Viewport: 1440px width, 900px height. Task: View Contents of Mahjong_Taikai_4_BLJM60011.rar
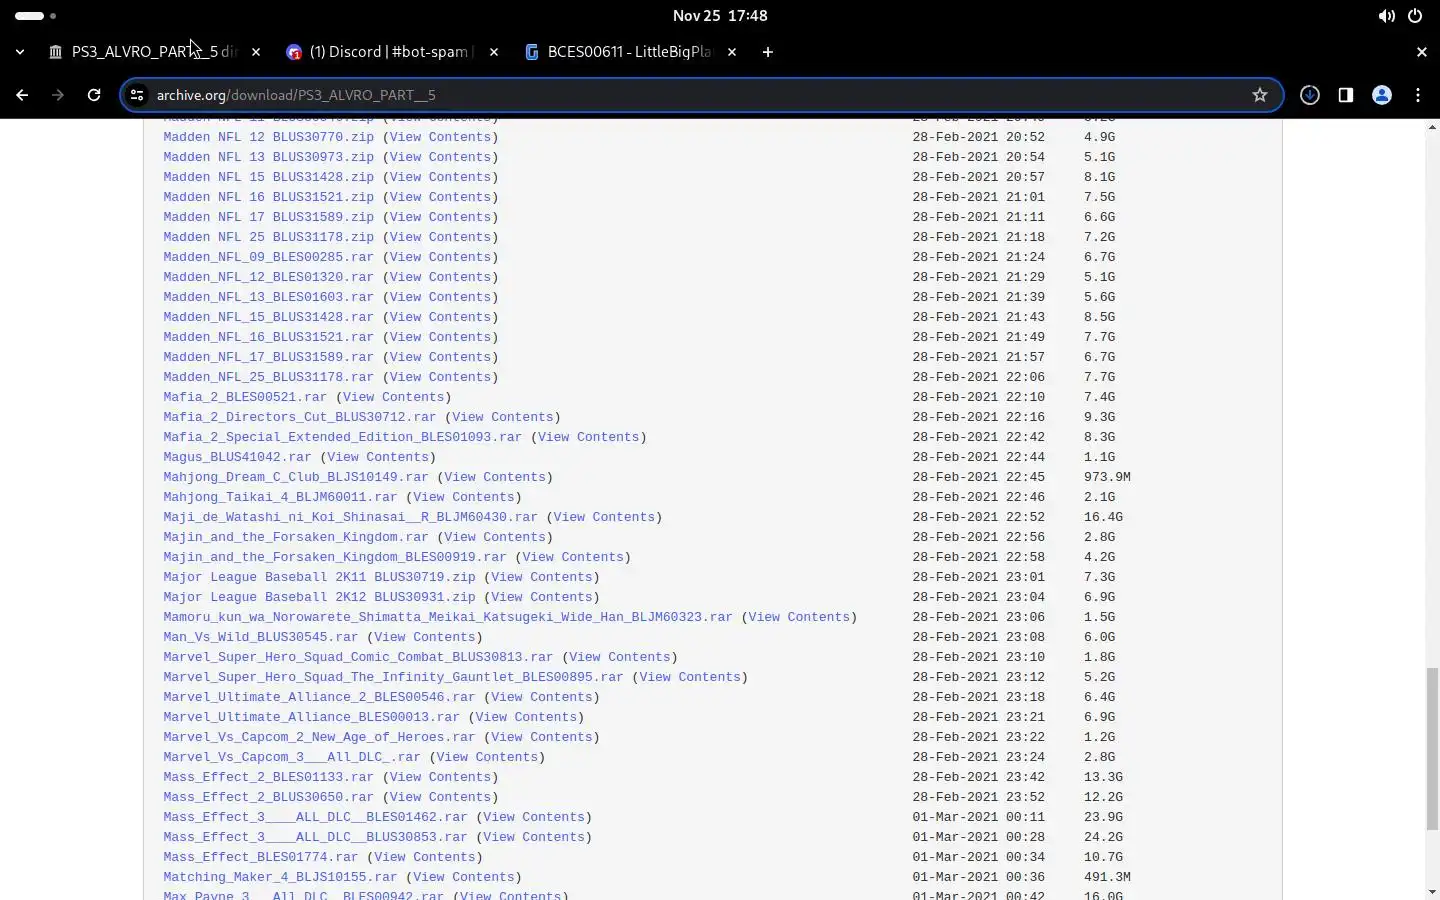pos(463,497)
